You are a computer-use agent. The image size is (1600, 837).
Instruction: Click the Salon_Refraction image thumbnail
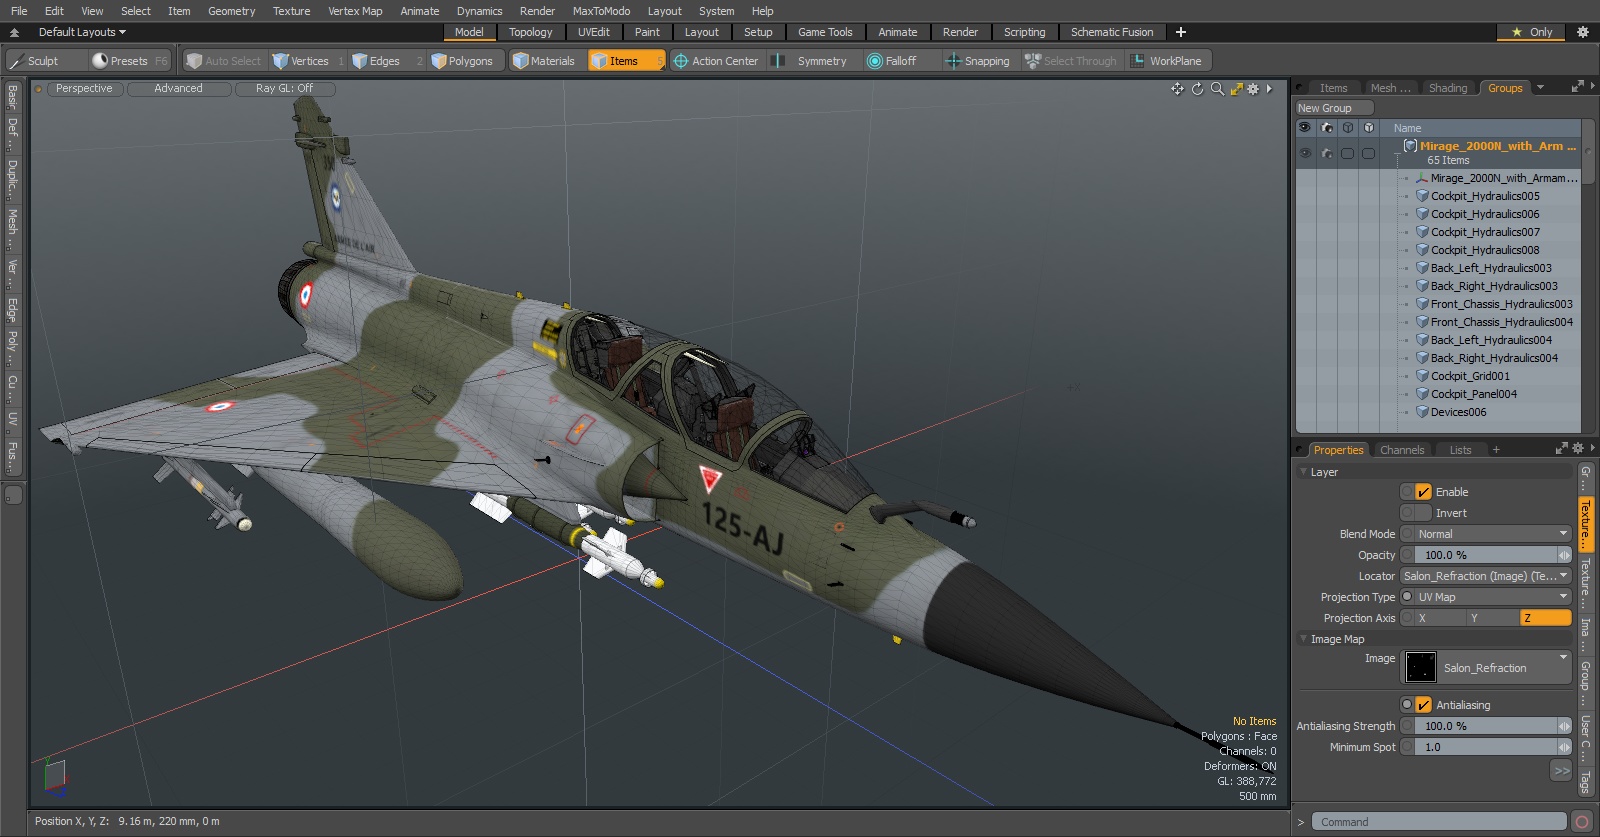1421,667
